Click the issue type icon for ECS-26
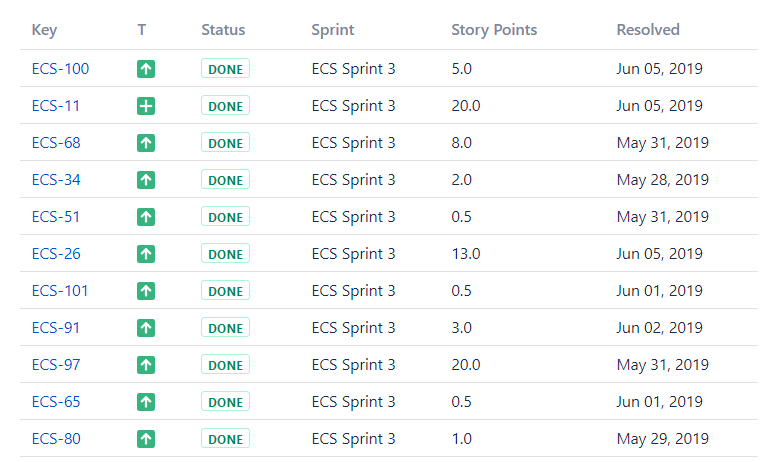 click(x=146, y=254)
